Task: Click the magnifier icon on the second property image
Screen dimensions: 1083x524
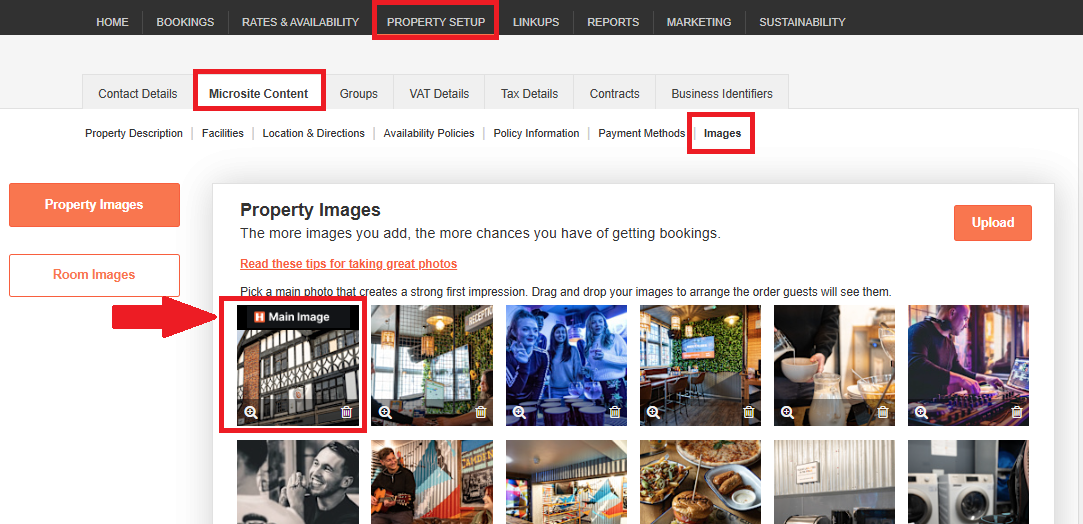Action: click(x=385, y=412)
